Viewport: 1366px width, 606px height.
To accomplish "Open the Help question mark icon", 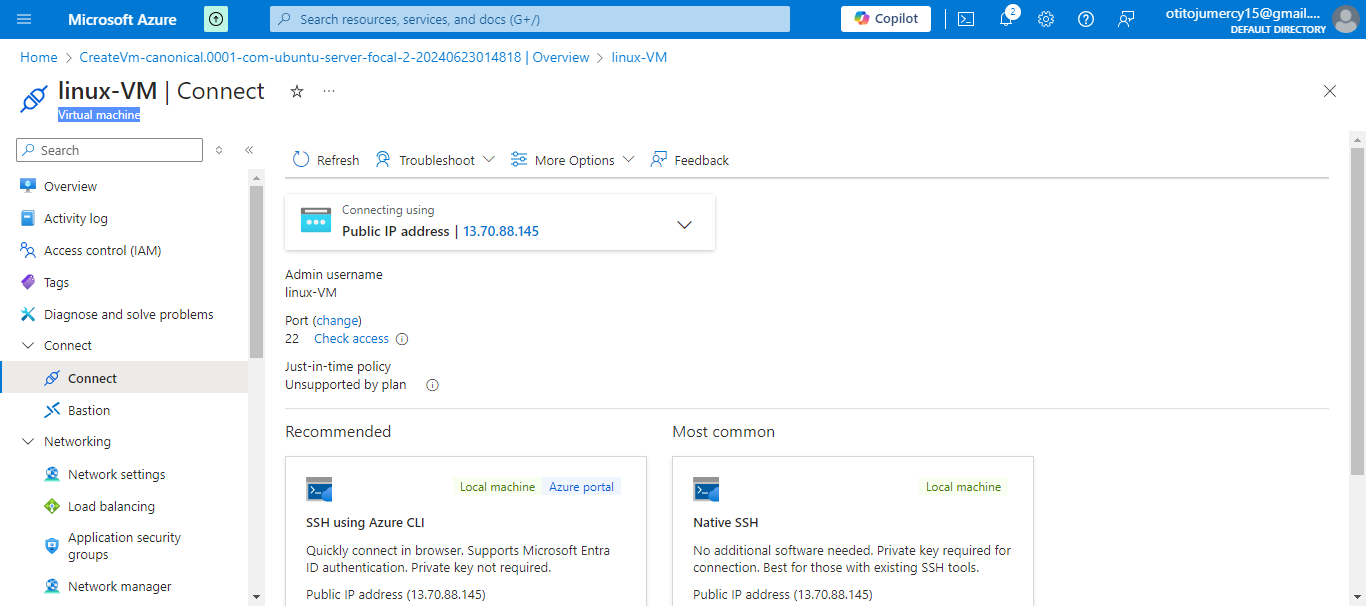I will click(1086, 19).
